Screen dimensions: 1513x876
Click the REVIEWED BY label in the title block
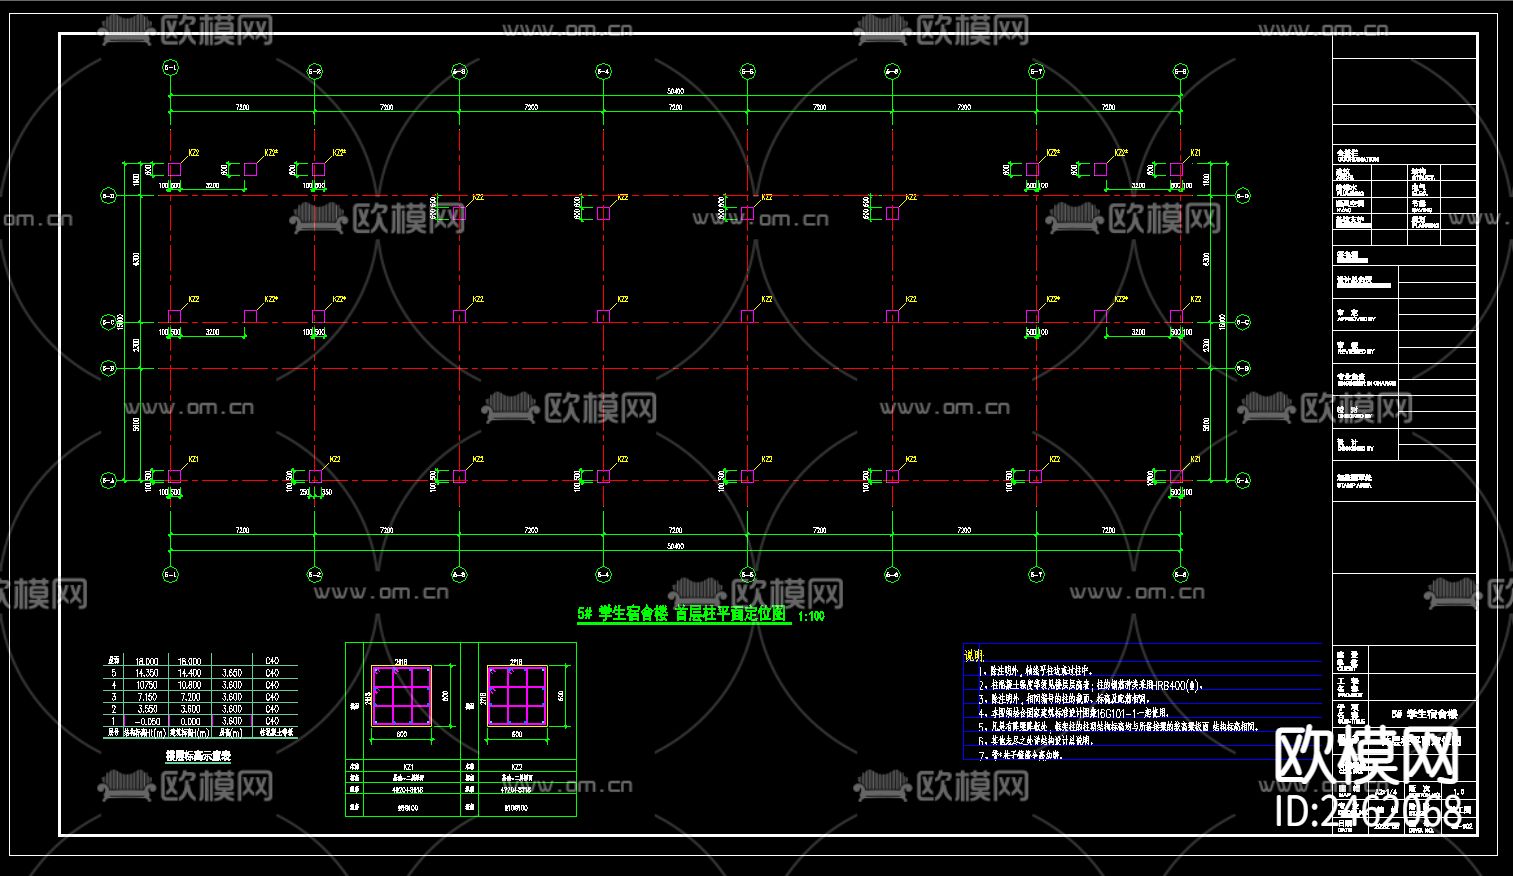coord(1356,352)
